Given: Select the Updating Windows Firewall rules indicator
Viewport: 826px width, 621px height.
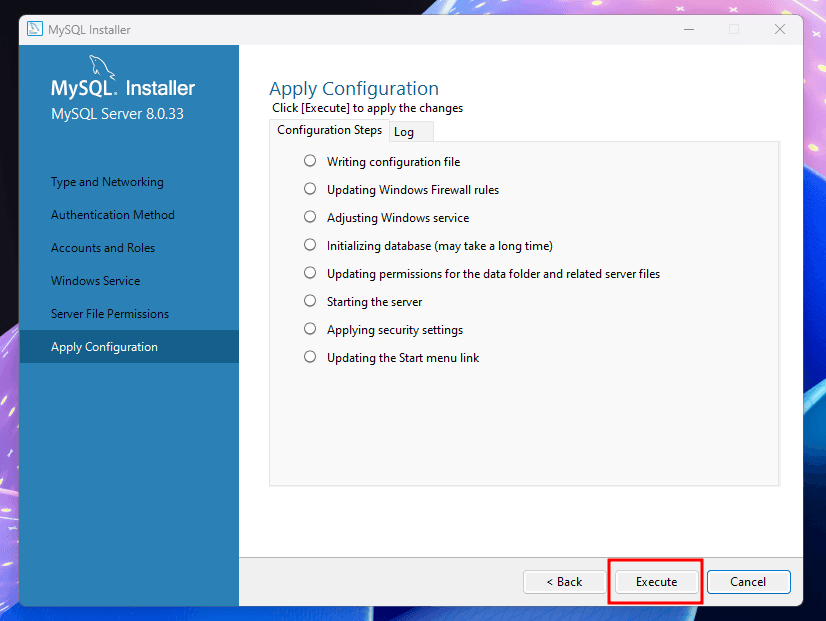Looking at the screenshot, I should (310, 189).
